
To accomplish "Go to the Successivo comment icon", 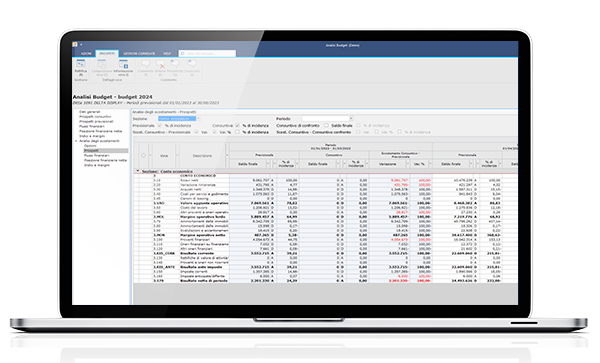I will pos(192,64).
